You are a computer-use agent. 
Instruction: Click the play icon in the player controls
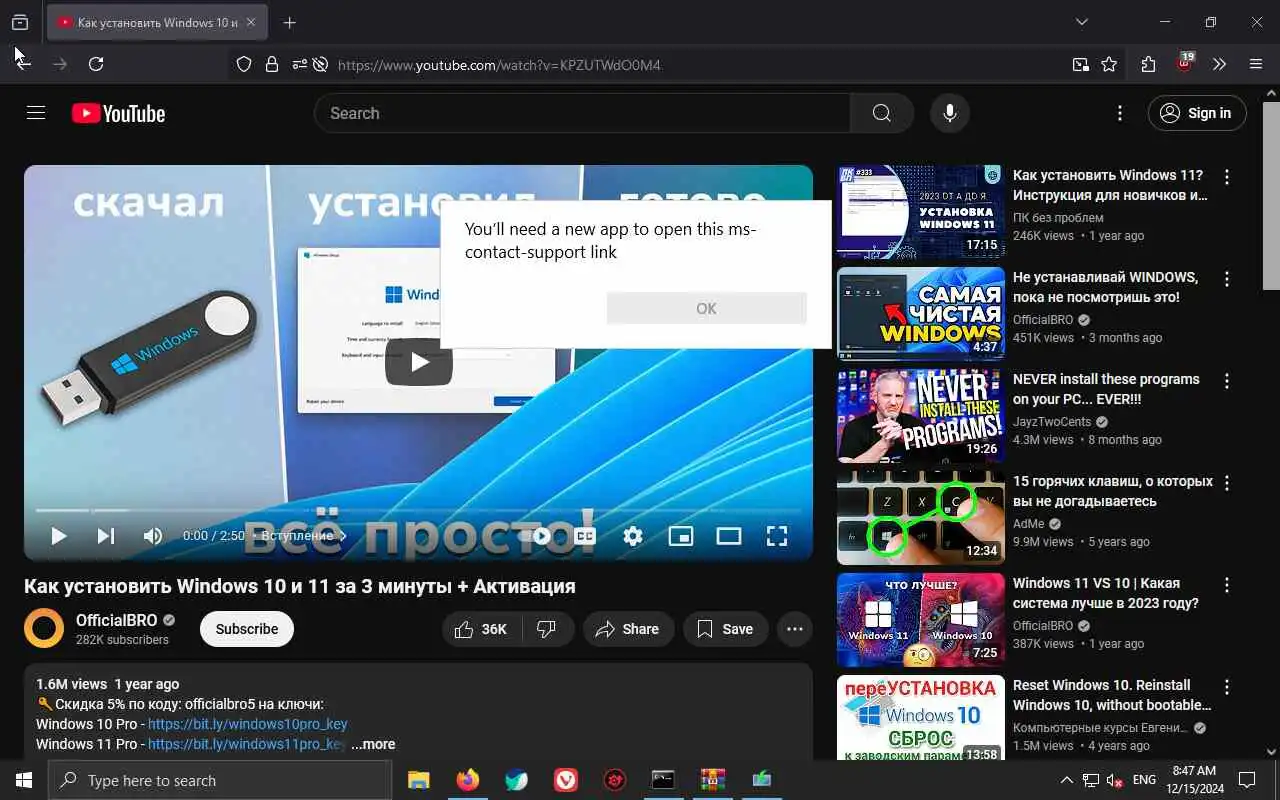pos(58,536)
